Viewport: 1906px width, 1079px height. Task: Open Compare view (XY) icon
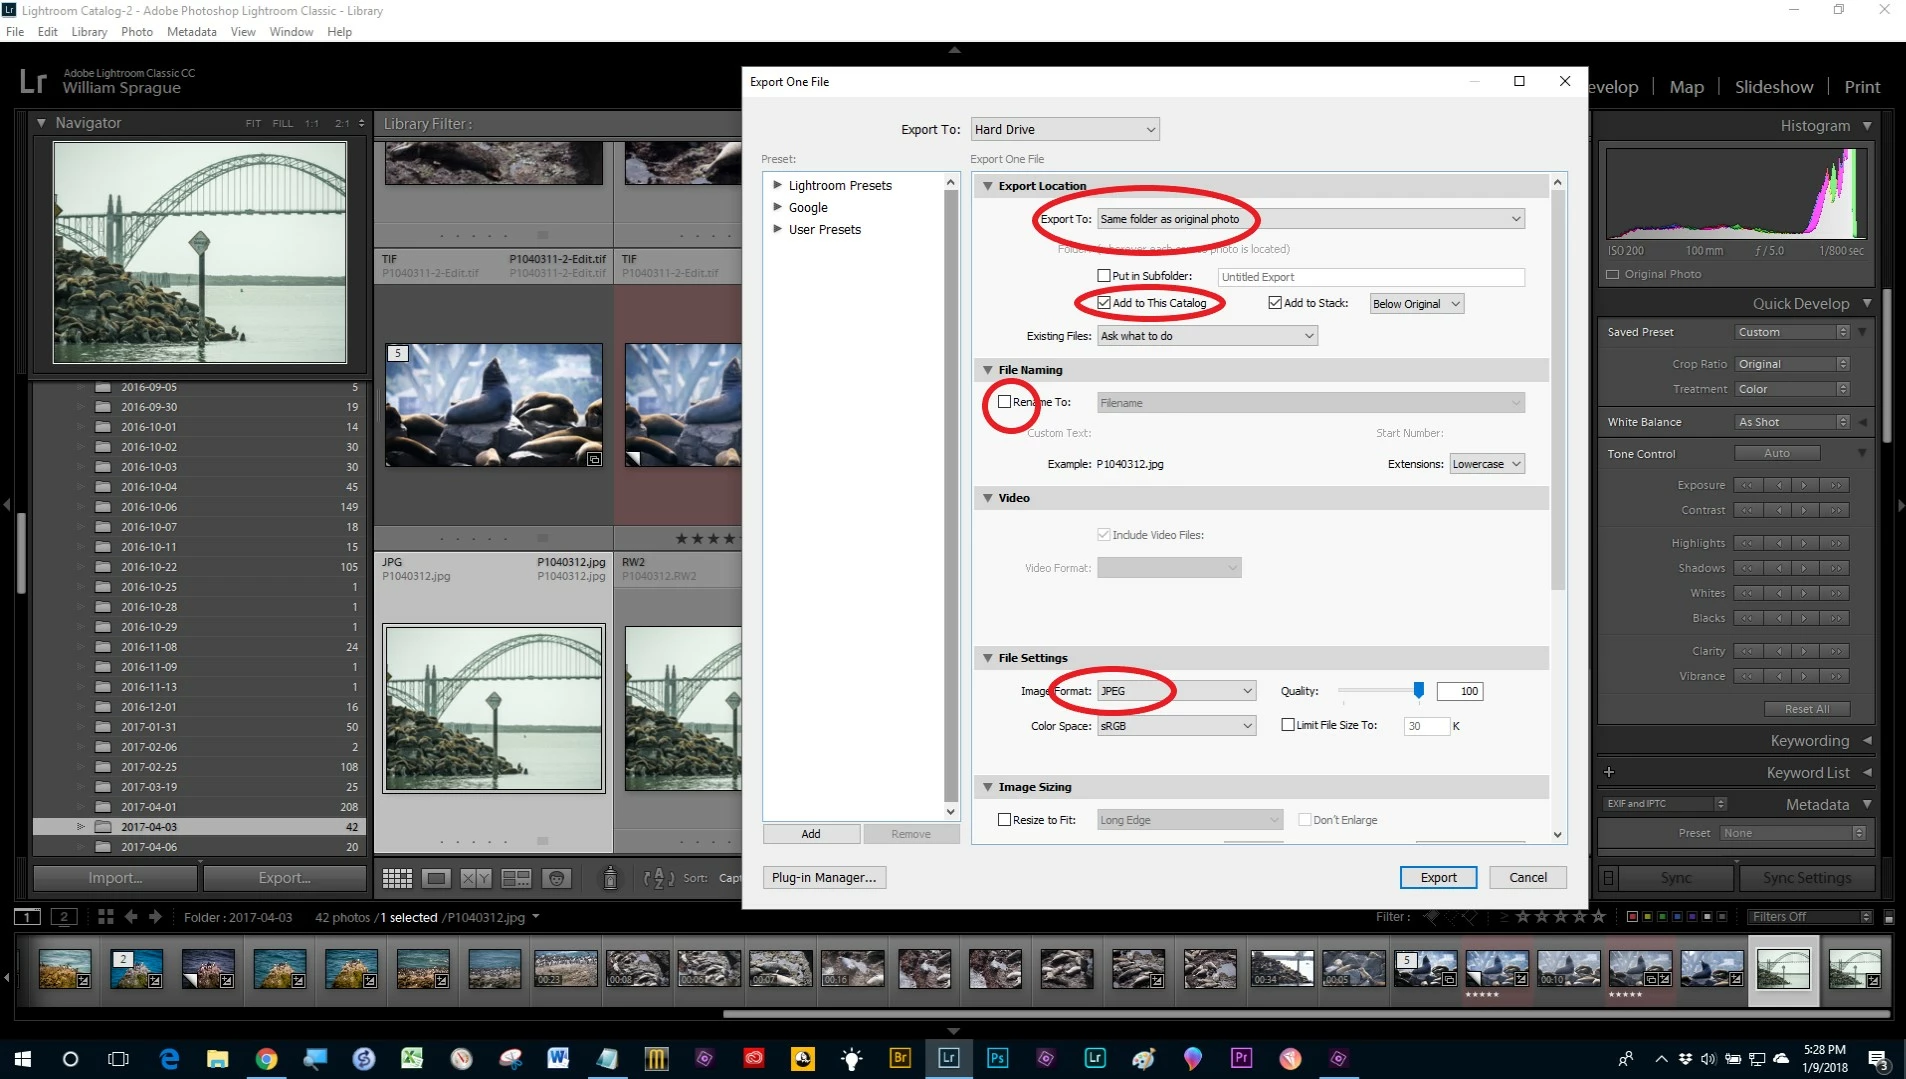tap(476, 878)
